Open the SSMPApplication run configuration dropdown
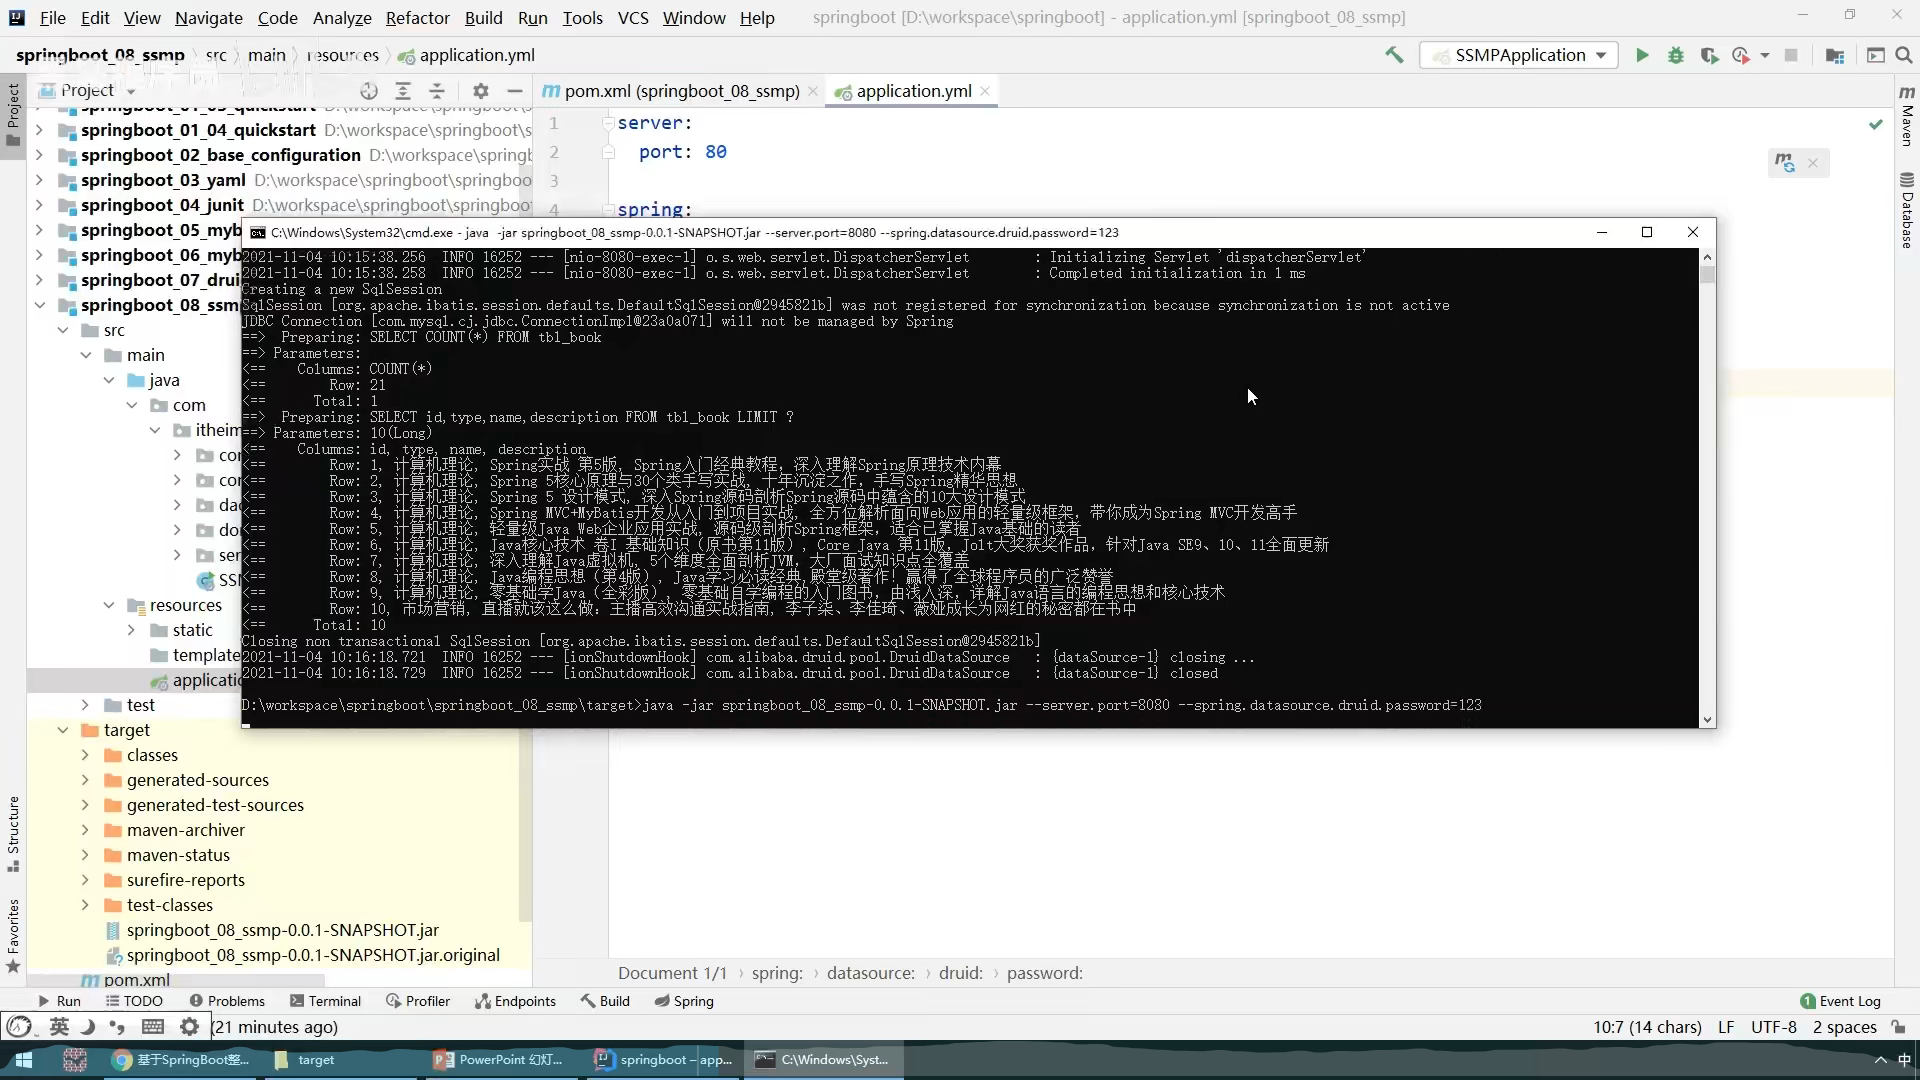 [1520, 56]
